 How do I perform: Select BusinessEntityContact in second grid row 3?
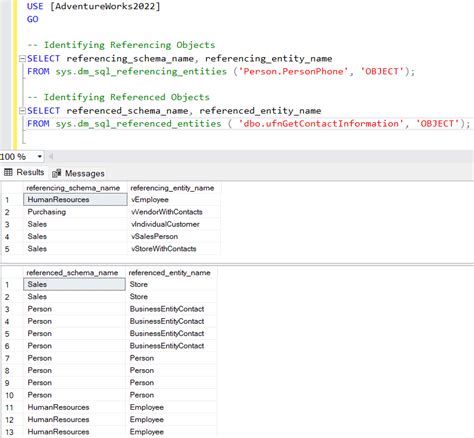pyautogui.click(x=171, y=309)
